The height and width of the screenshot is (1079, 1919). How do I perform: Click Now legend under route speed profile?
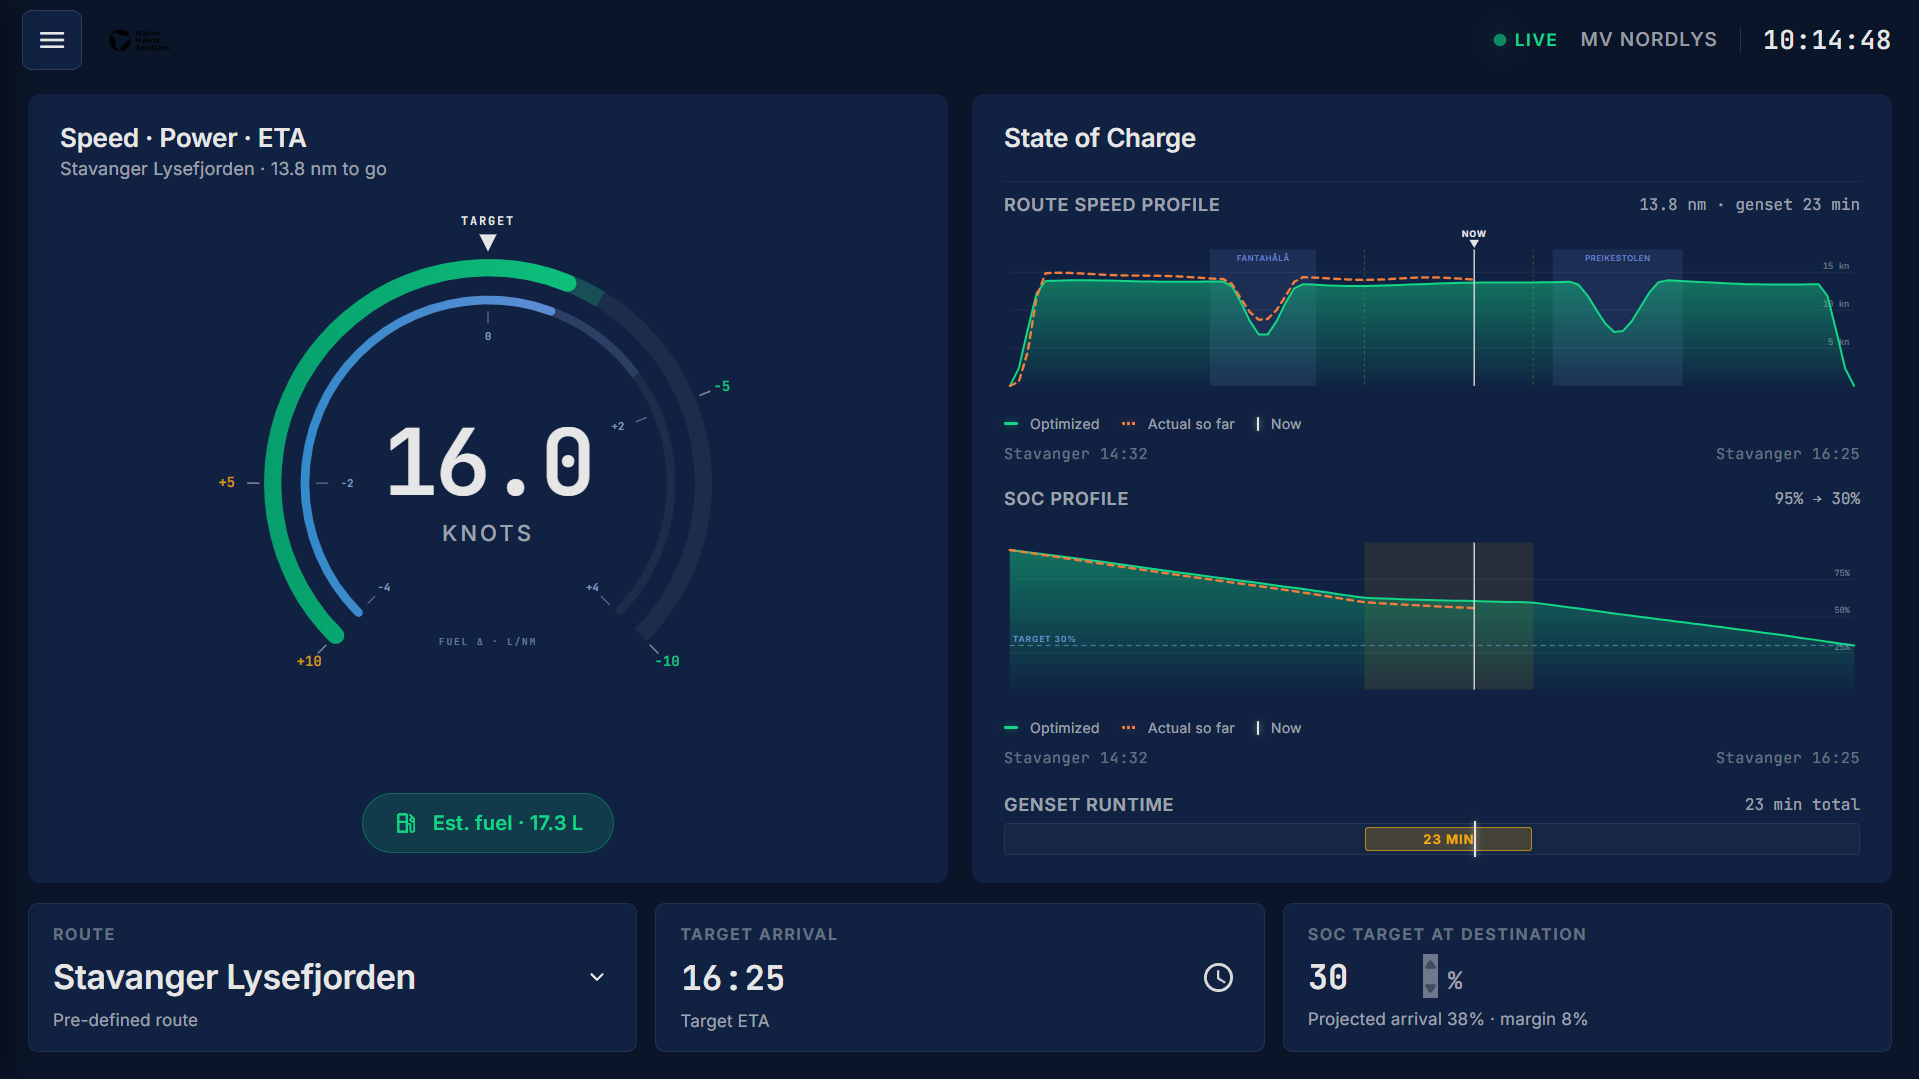pos(1279,424)
